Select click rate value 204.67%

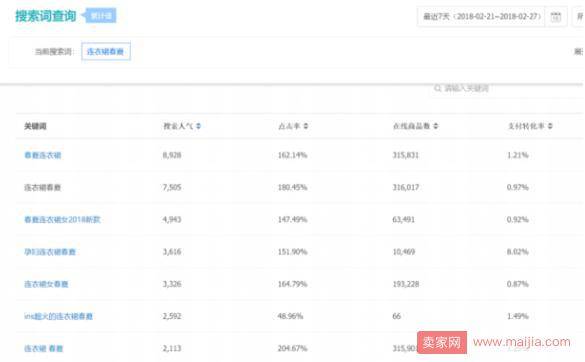(292, 349)
